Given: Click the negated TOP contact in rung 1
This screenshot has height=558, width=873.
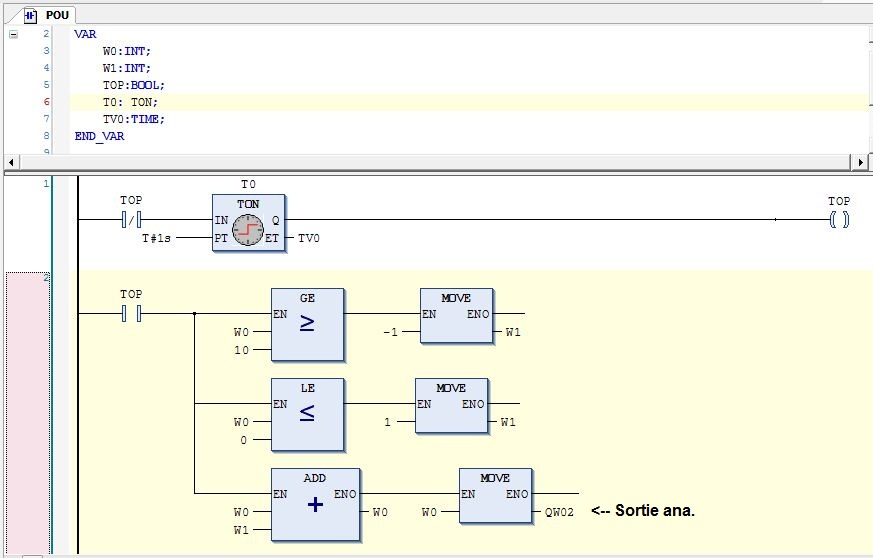Looking at the screenshot, I should [x=131, y=220].
